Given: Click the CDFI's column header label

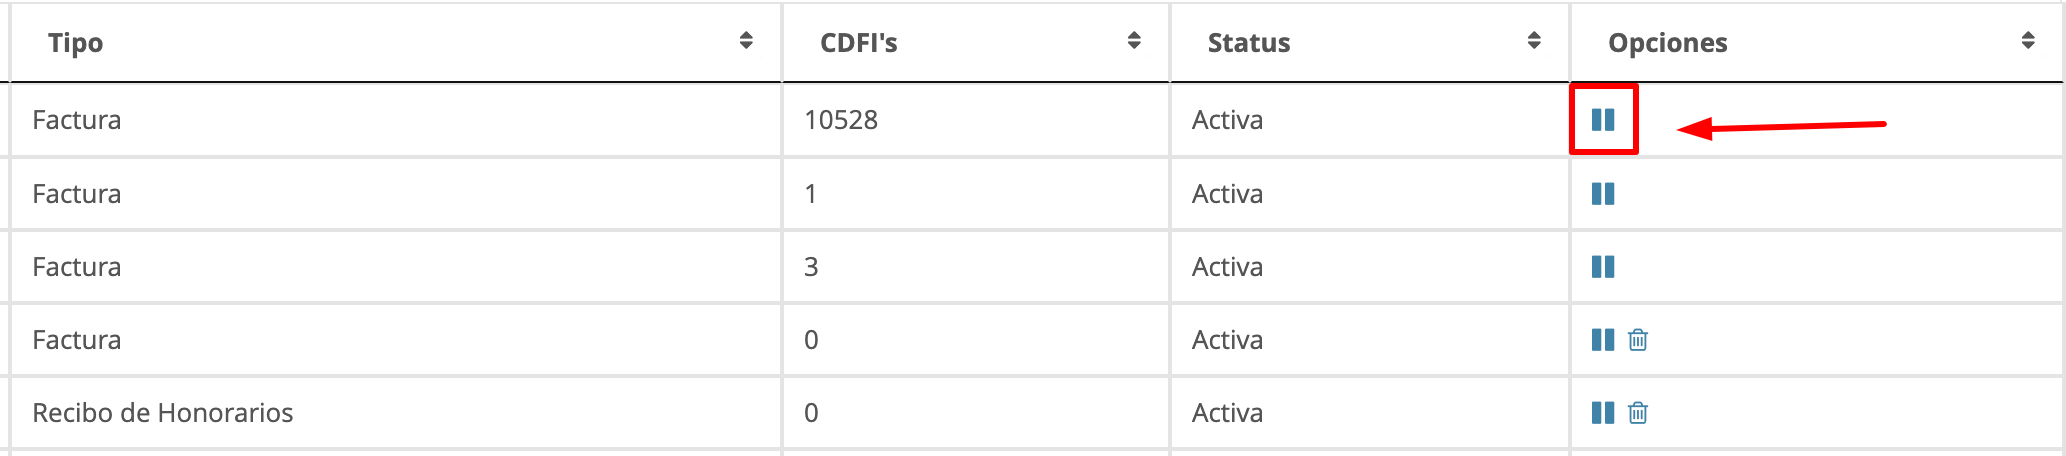Looking at the screenshot, I should [858, 43].
